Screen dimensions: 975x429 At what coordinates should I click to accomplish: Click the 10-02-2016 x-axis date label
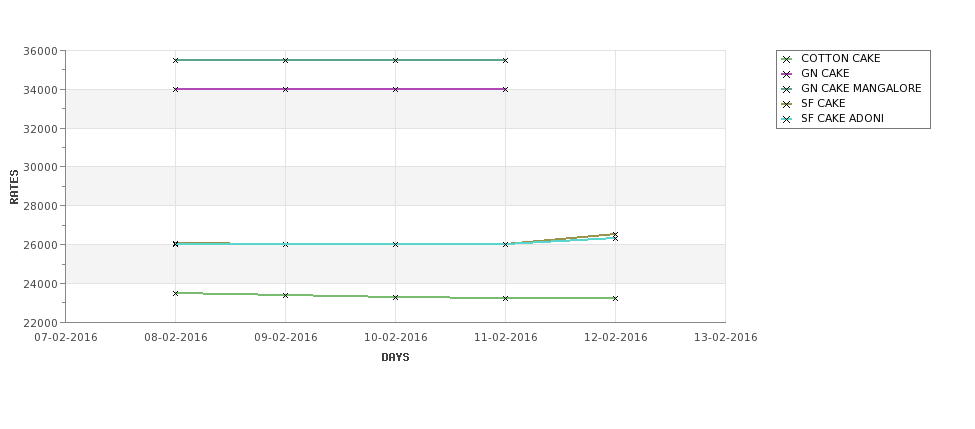point(395,338)
